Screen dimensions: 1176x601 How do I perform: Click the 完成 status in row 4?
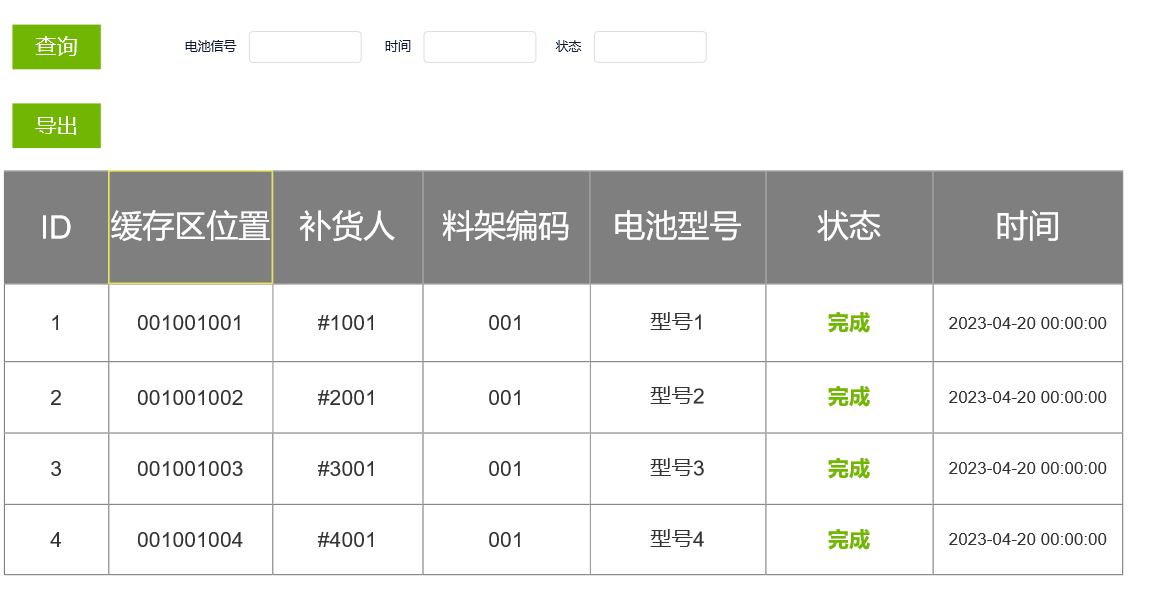849,540
